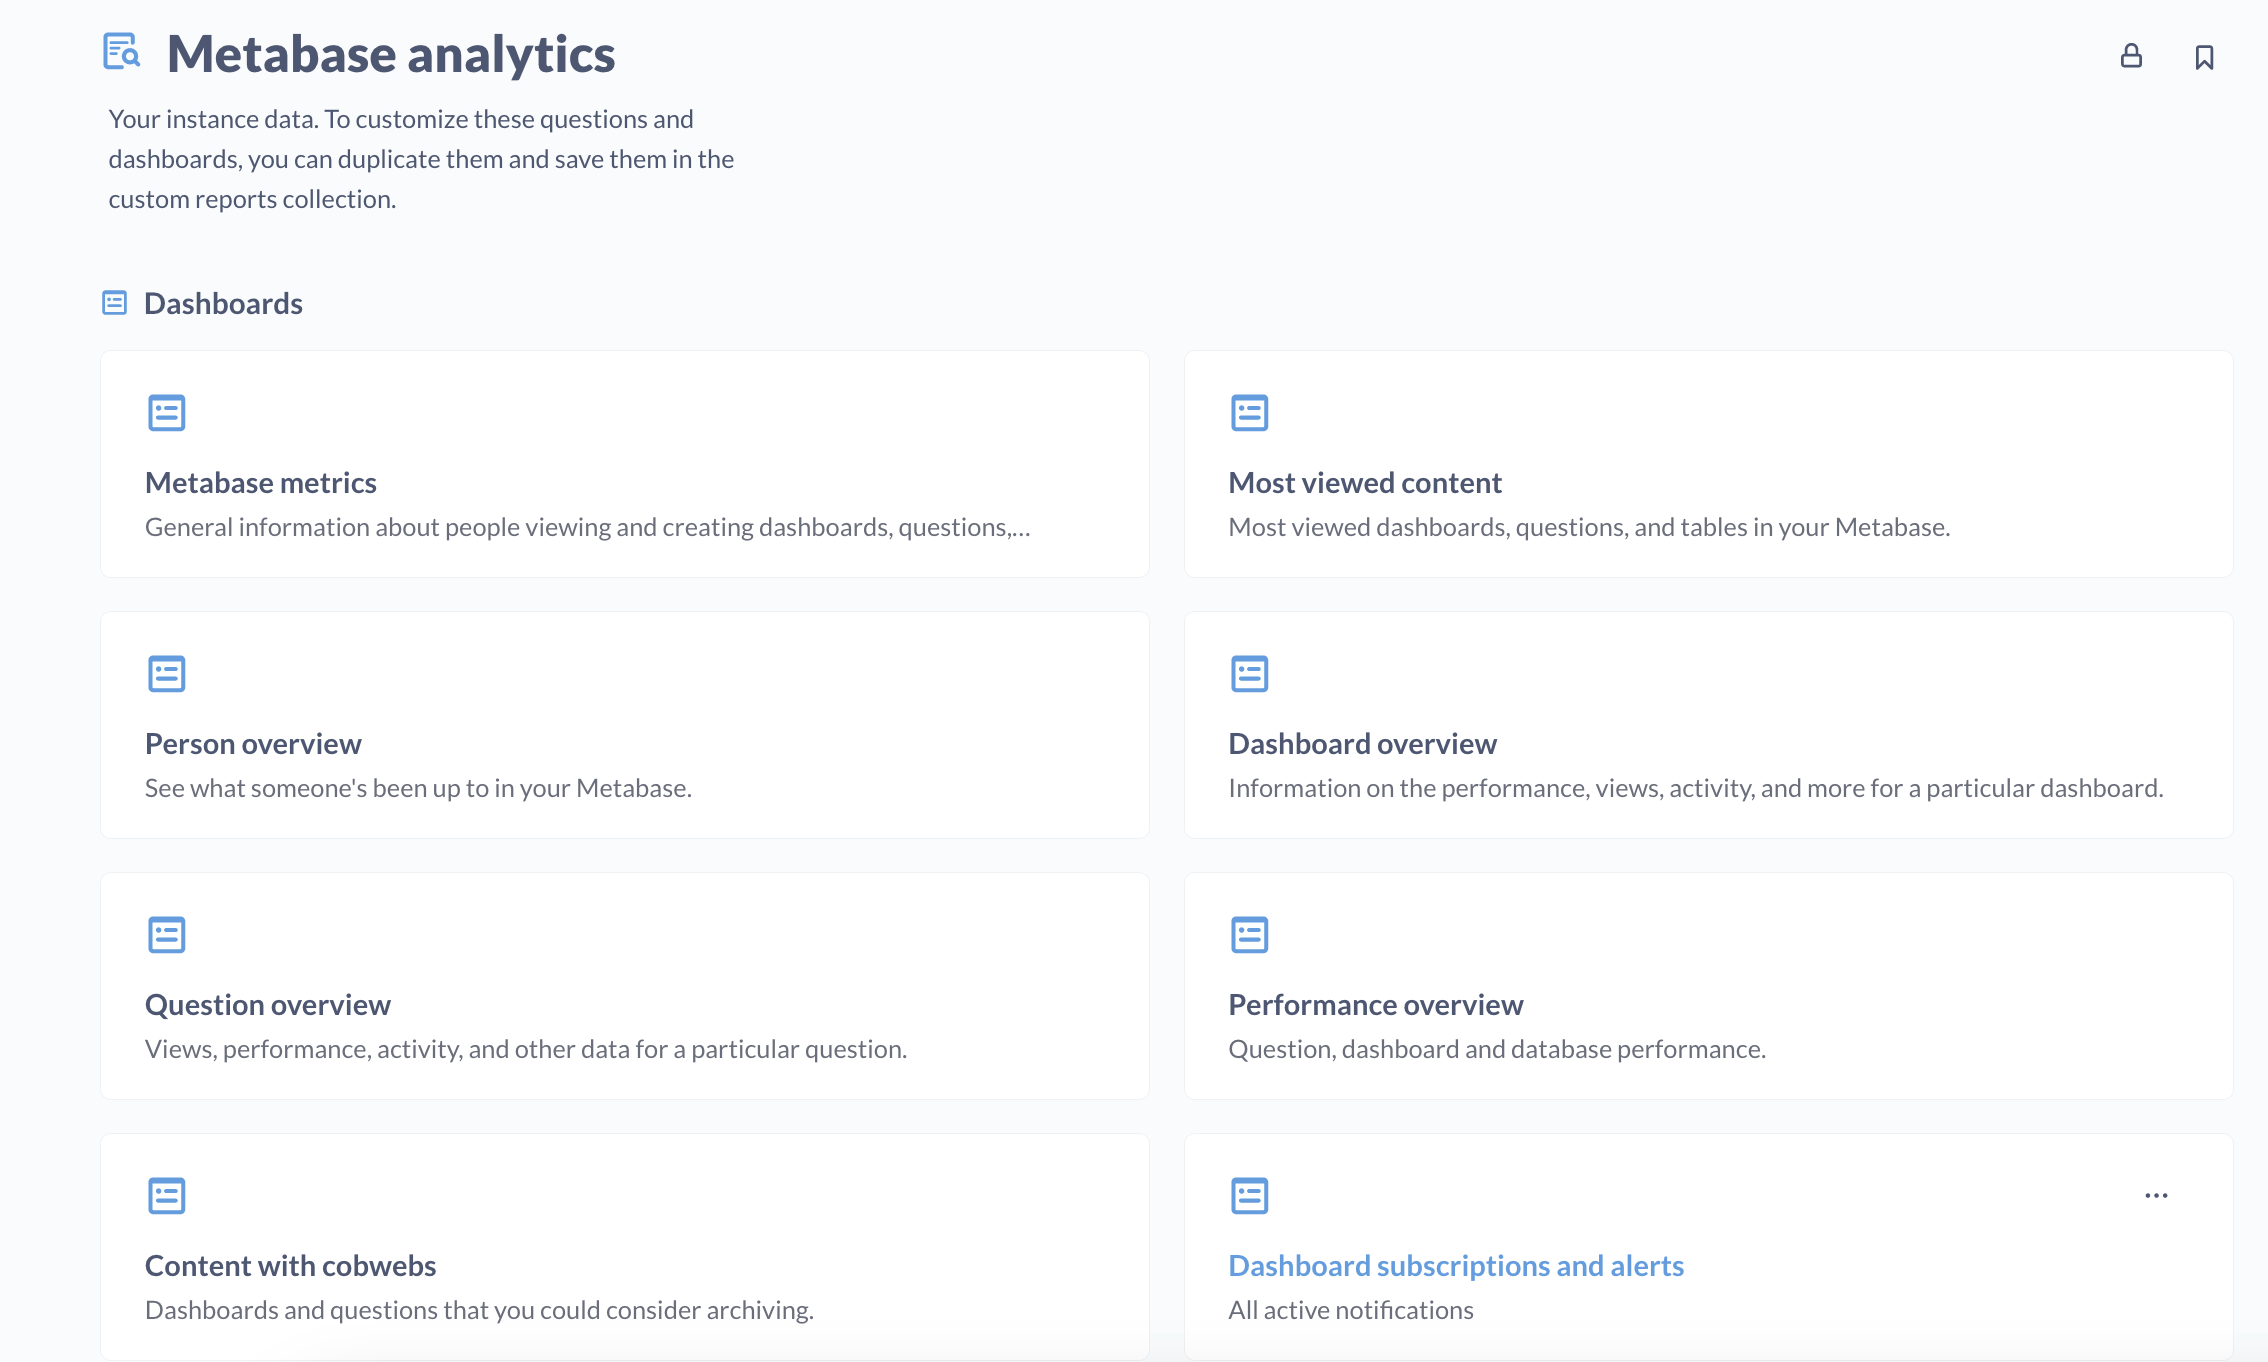Click the Dashboards section heading
Screen dimensions: 2268x1362
coord(223,303)
